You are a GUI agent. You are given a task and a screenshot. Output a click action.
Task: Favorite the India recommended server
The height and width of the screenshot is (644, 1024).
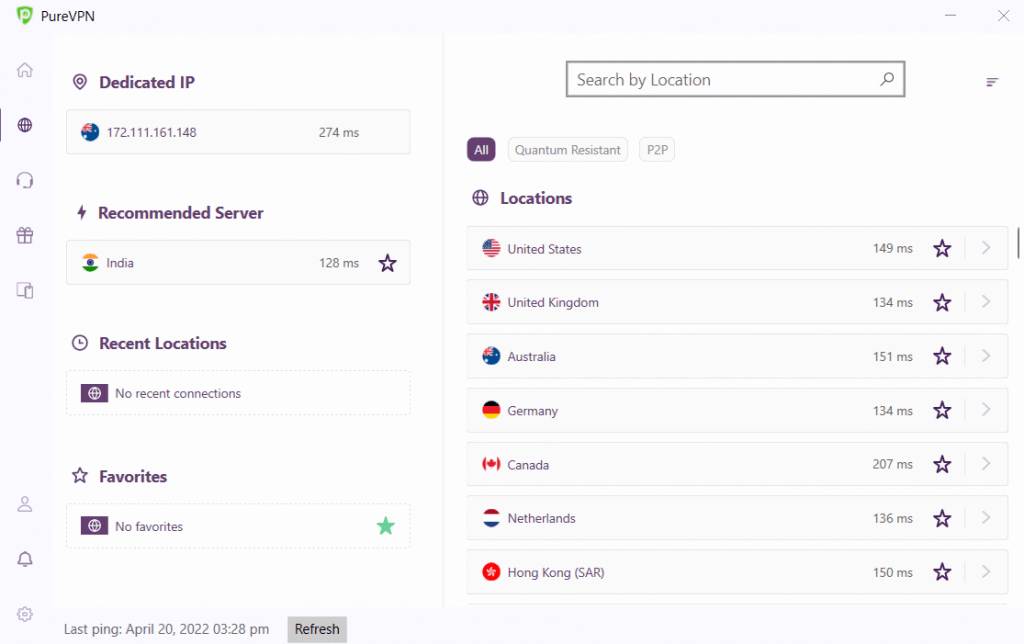coord(387,263)
